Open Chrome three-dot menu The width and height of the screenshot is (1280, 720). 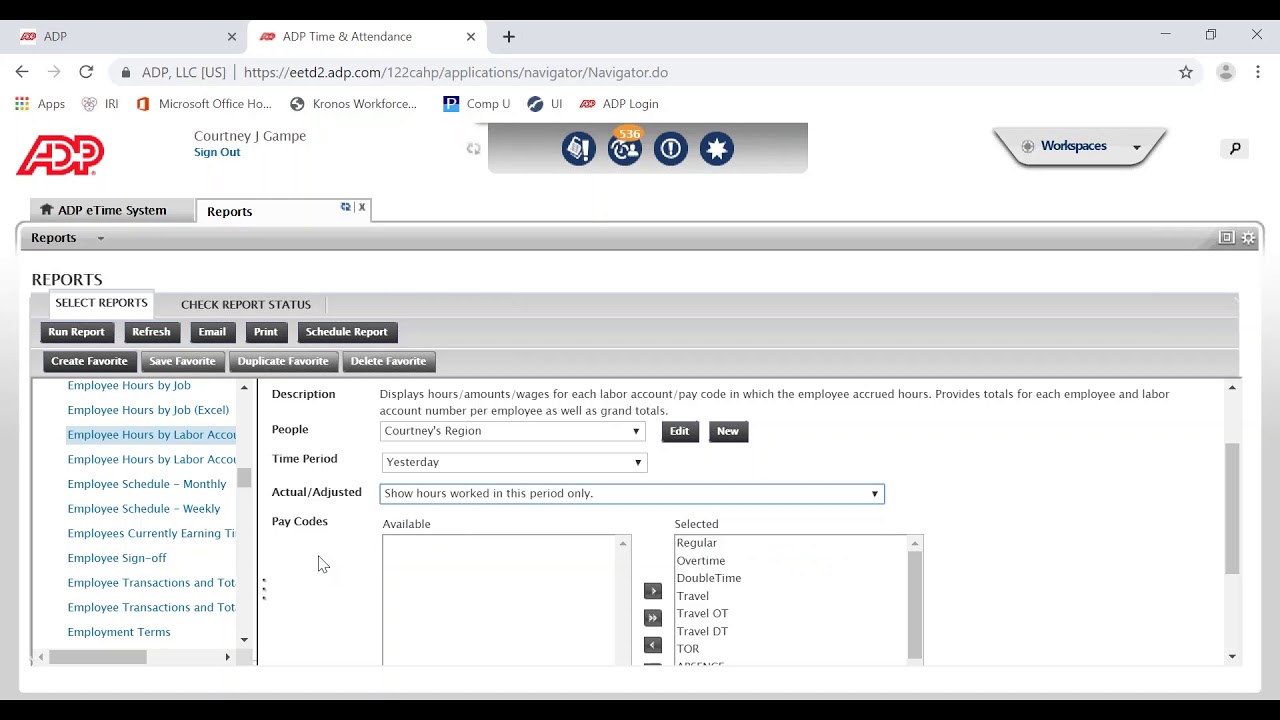[1258, 72]
